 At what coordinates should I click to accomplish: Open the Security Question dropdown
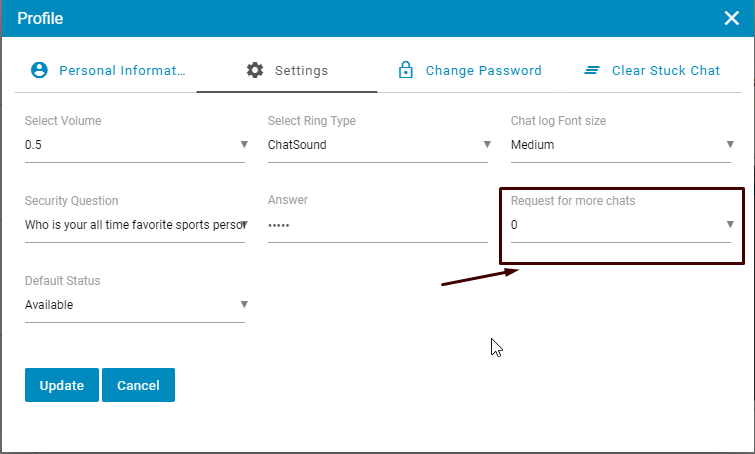tap(243, 224)
